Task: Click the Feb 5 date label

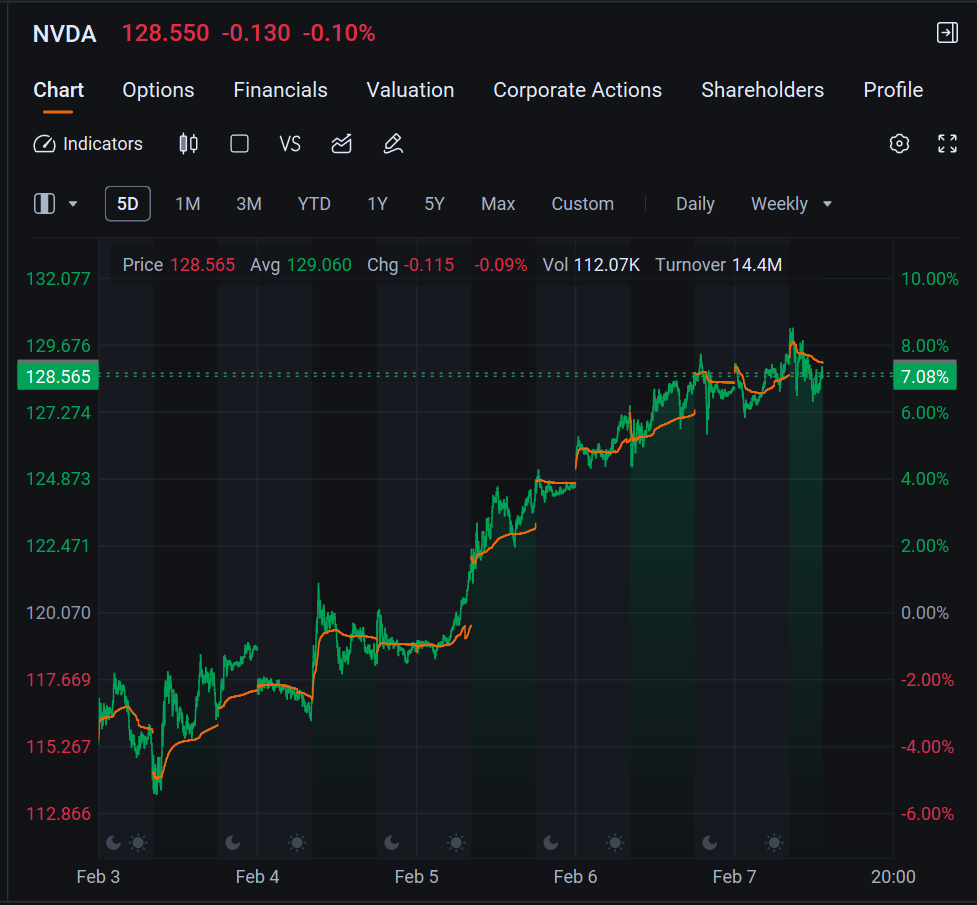Action: click(x=416, y=877)
